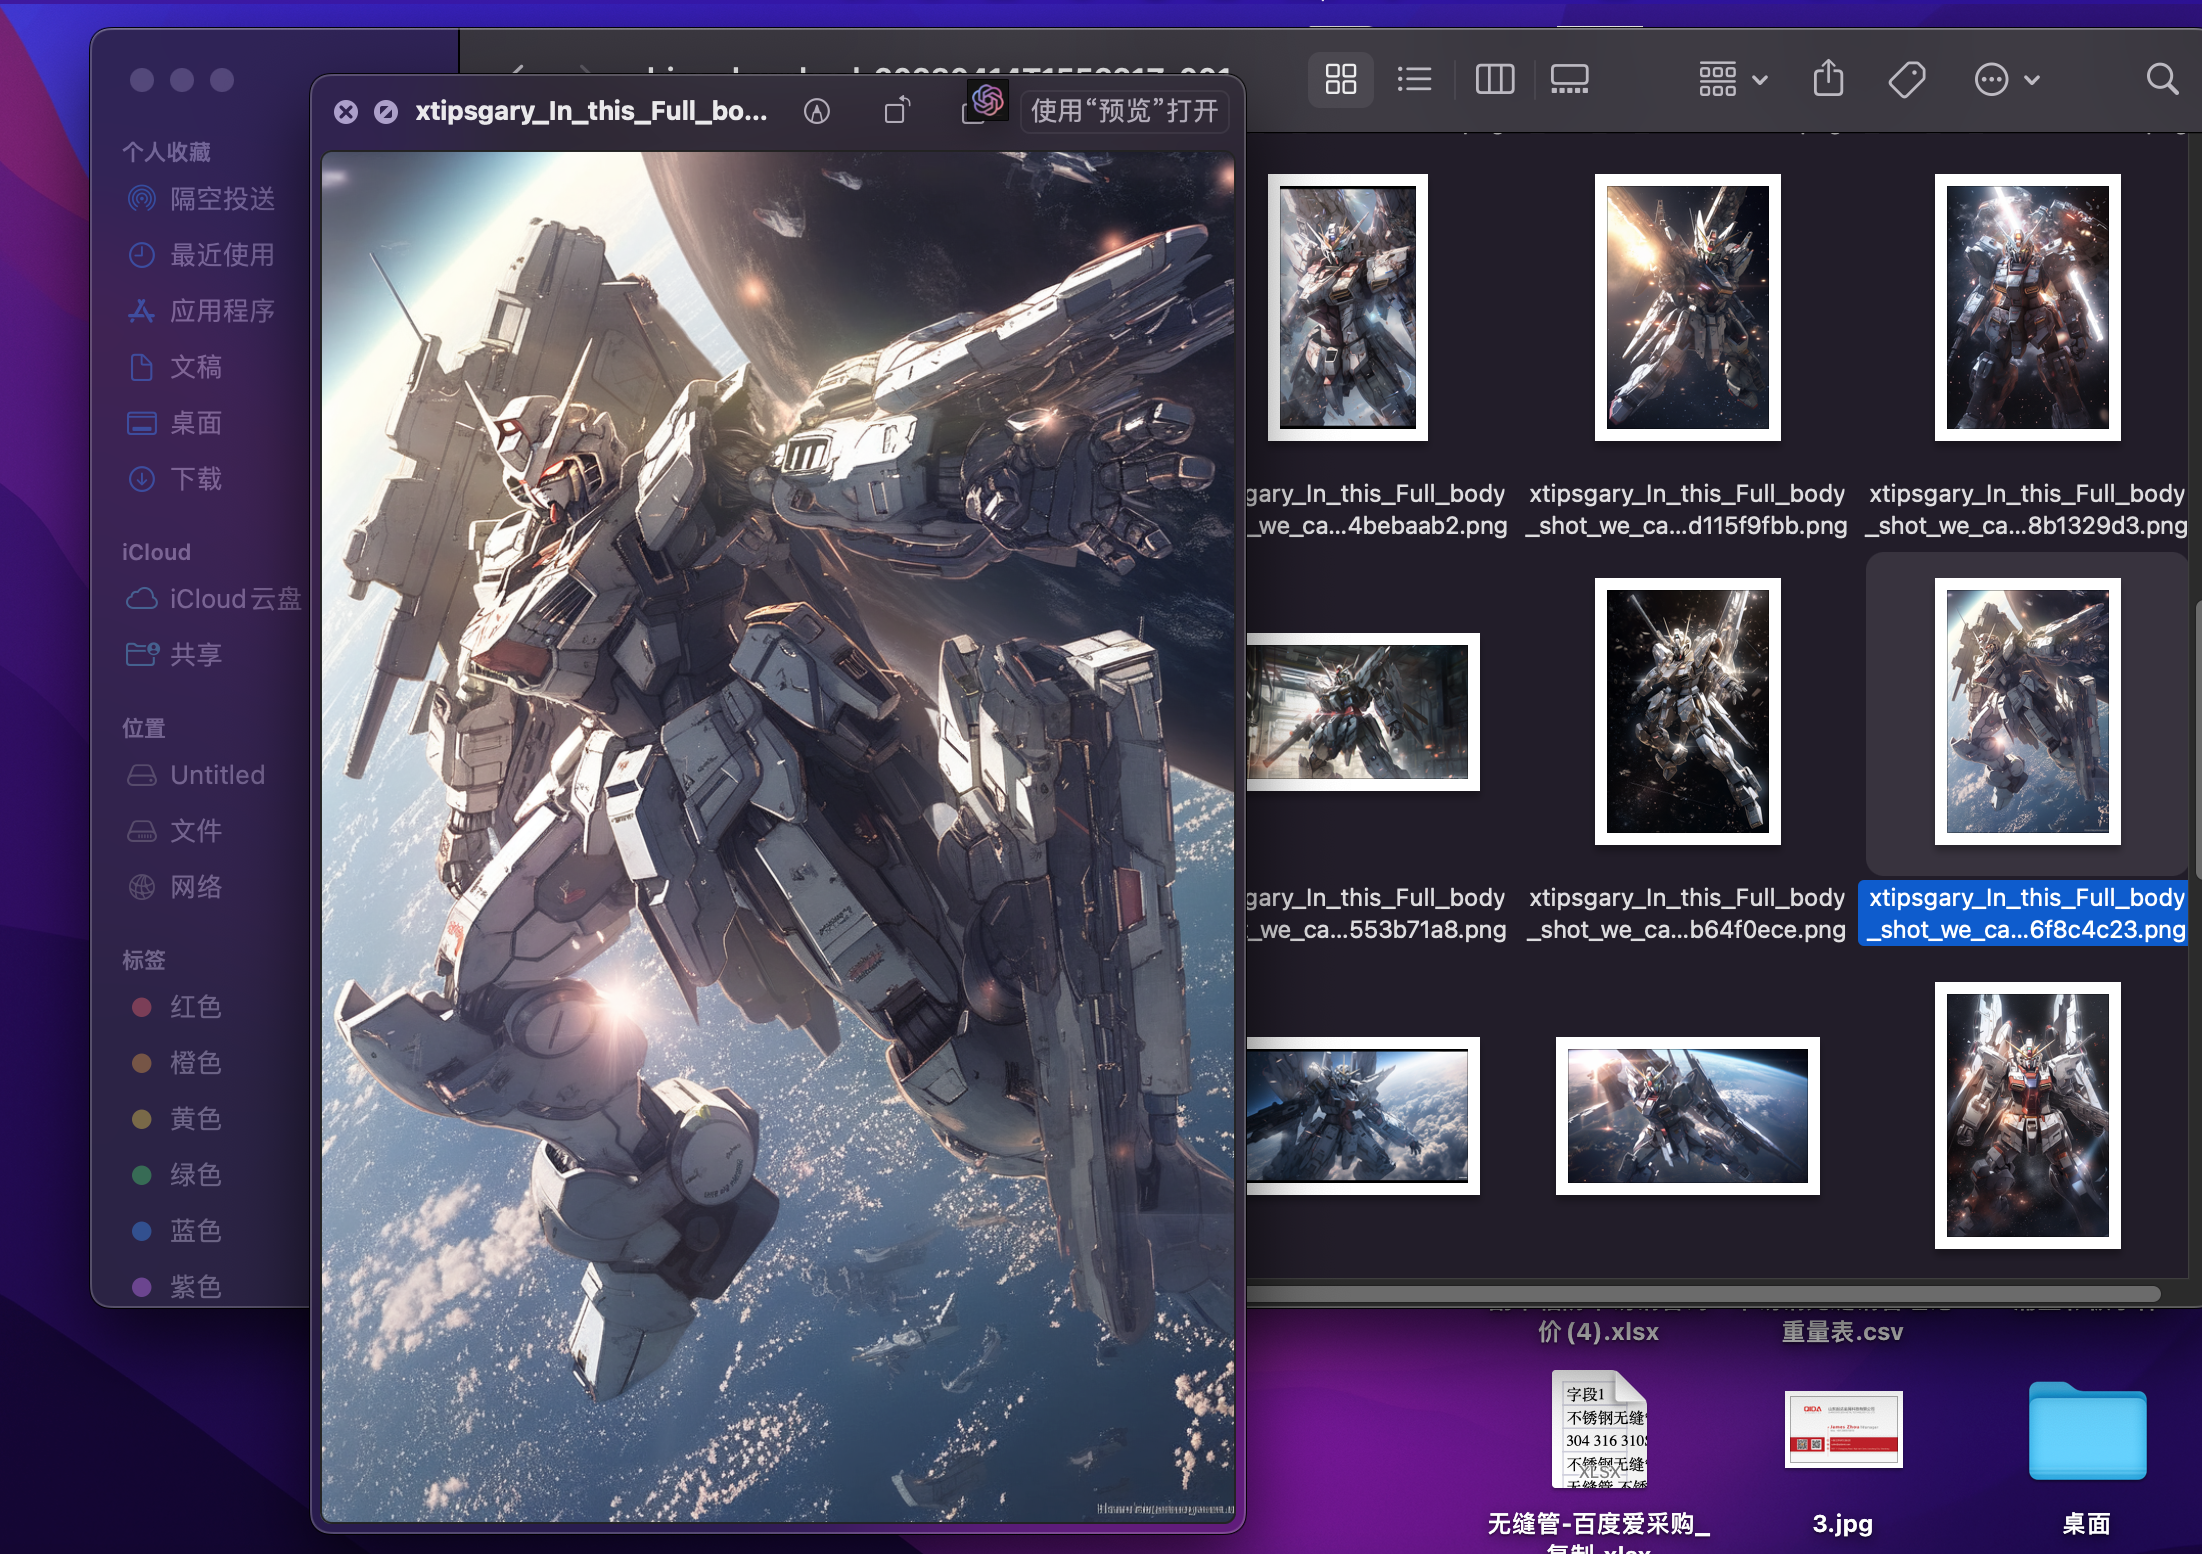The height and width of the screenshot is (1554, 2202).
Task: Click the floating ChatGPT logo icon
Action: pyautogui.click(x=987, y=100)
